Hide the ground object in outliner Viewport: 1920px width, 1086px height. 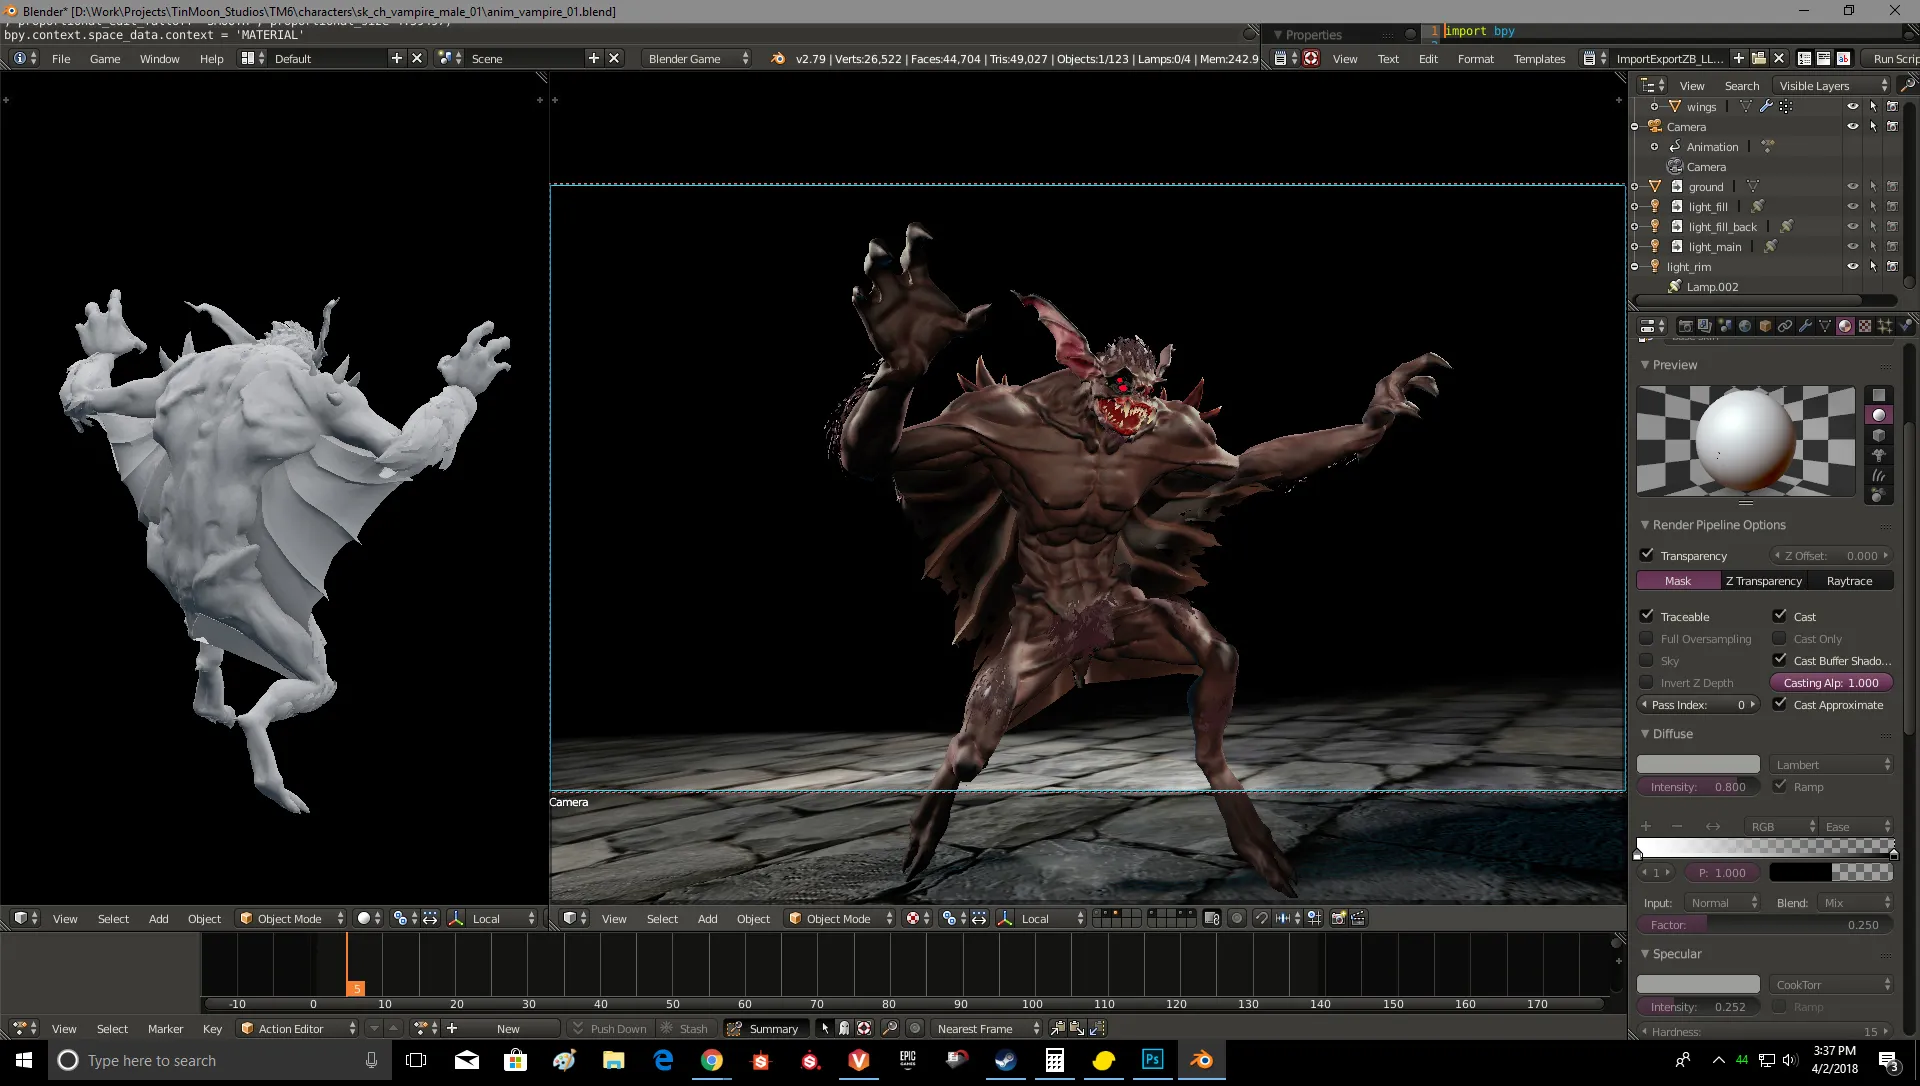pos(1852,187)
